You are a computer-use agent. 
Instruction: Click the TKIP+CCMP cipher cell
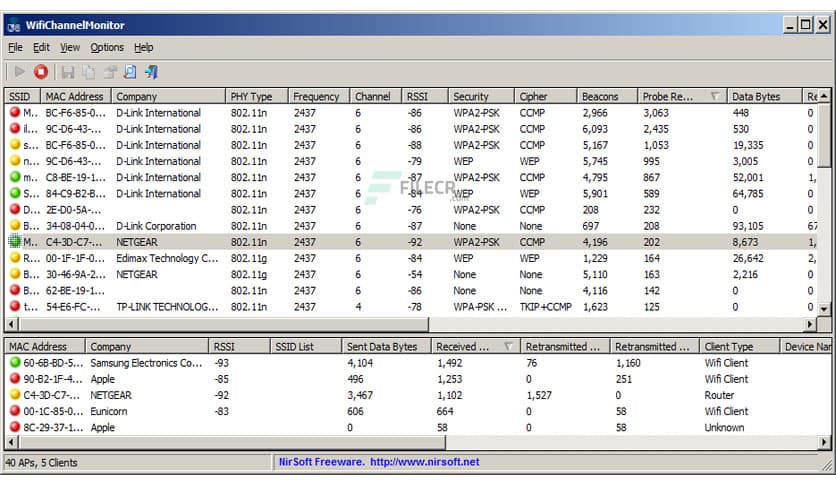coord(545,306)
